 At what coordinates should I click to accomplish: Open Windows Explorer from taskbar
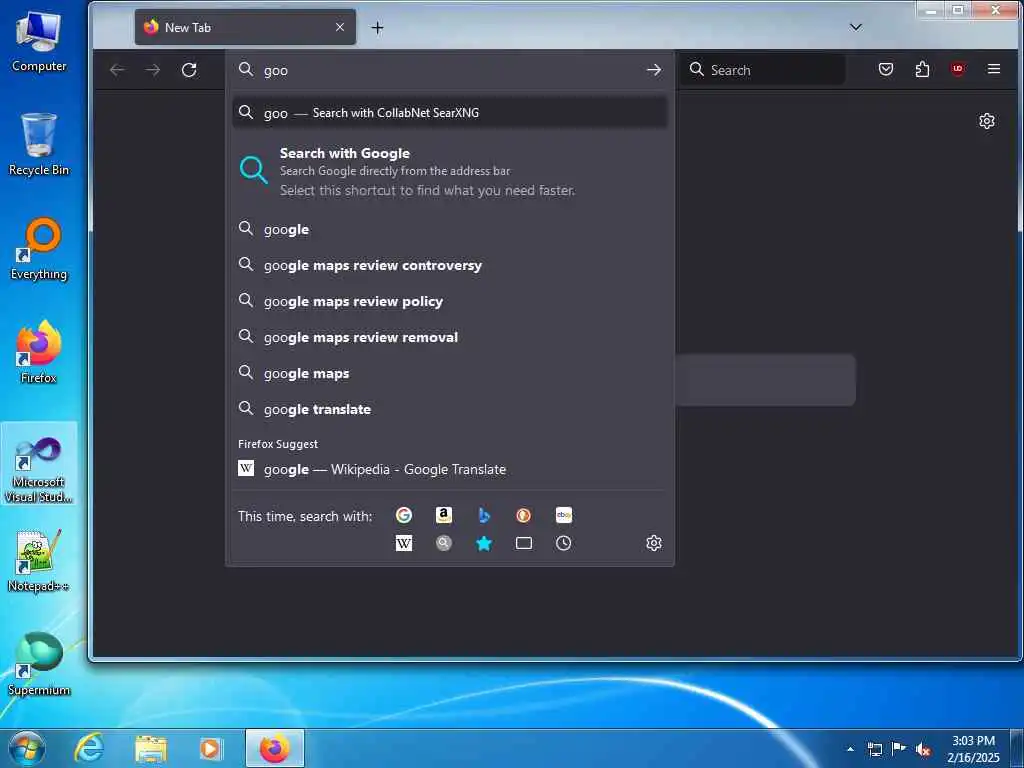[151, 748]
